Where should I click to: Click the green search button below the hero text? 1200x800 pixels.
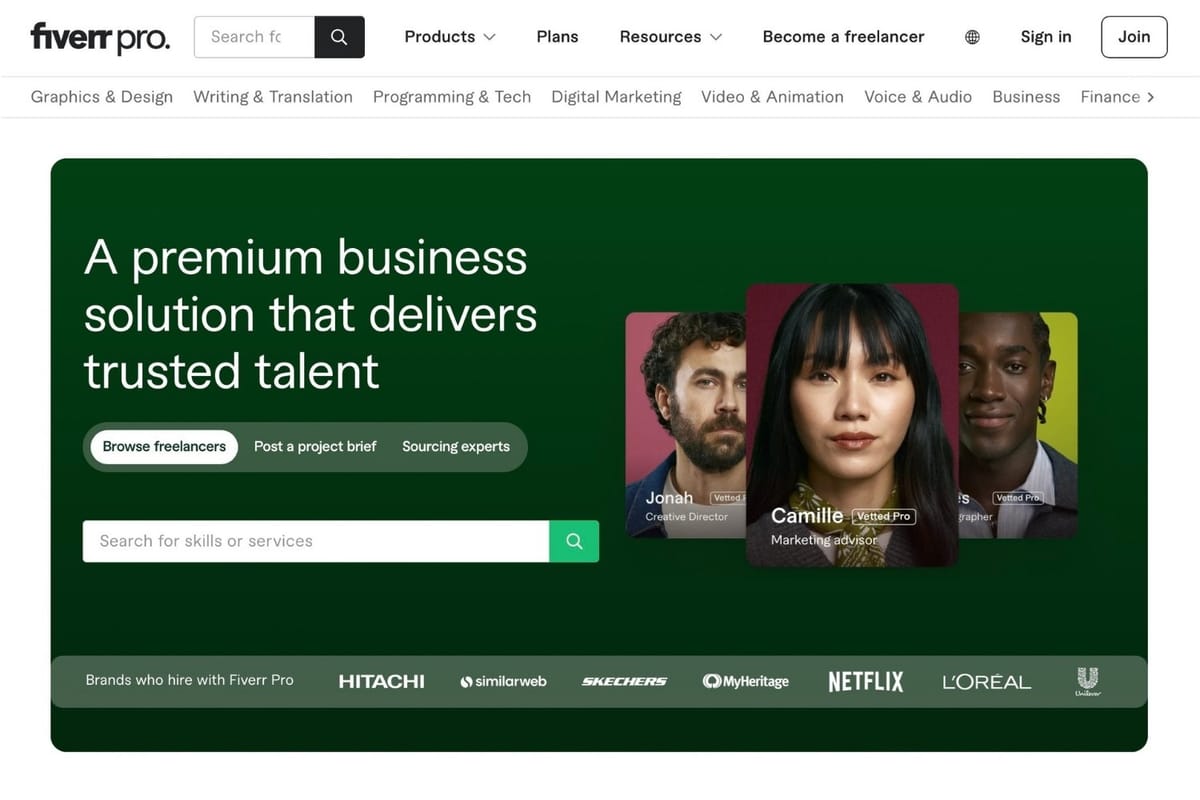[574, 541]
